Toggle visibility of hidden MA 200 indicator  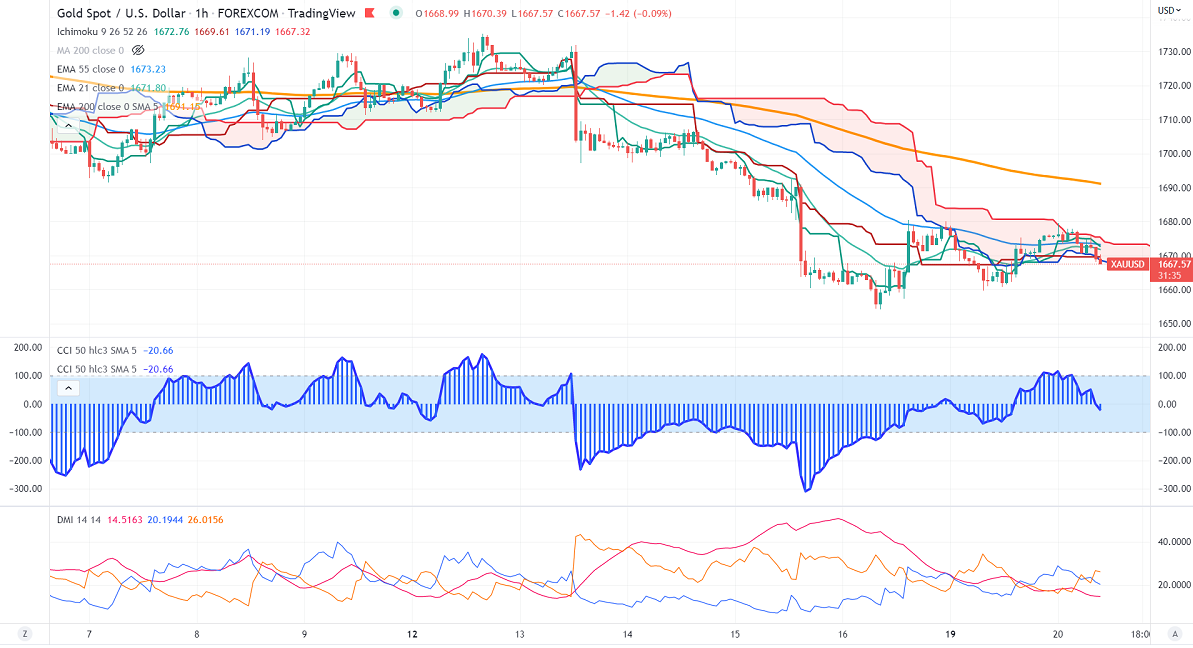(x=138, y=50)
